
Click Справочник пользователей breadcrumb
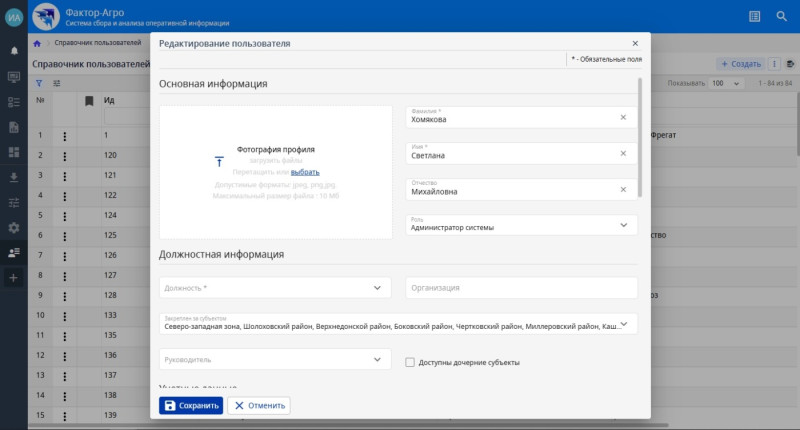pyautogui.click(x=97, y=44)
